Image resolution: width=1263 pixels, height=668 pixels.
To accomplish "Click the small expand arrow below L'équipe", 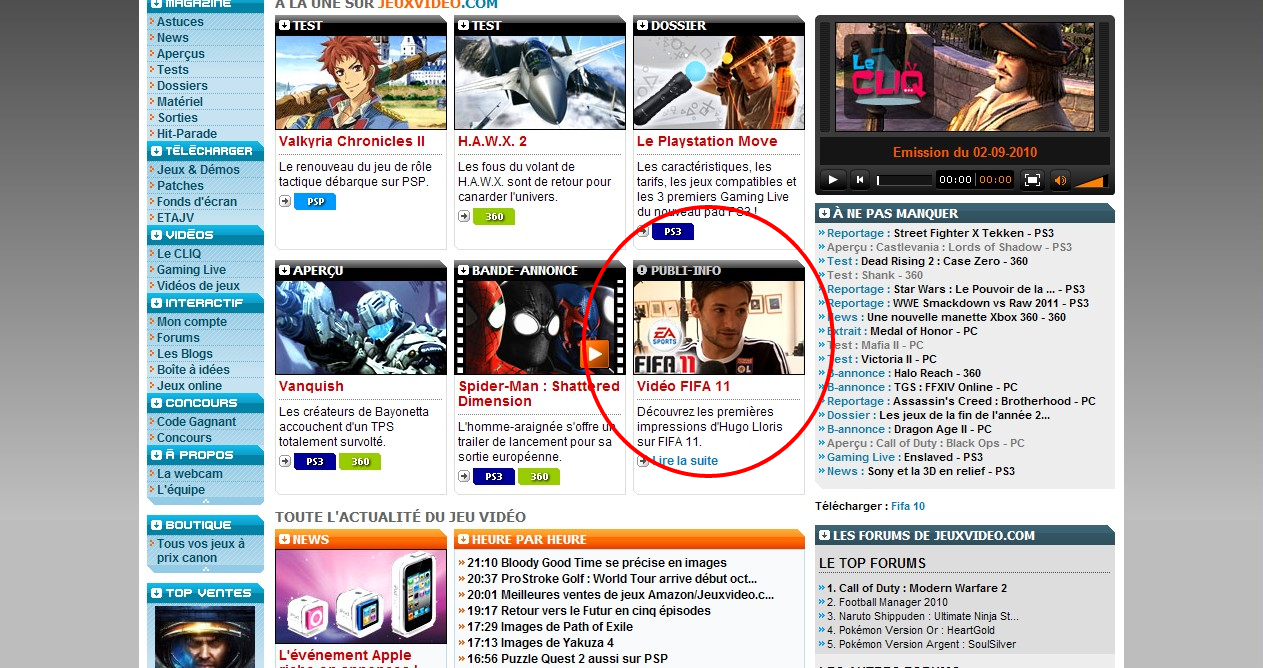I will click(x=205, y=501).
